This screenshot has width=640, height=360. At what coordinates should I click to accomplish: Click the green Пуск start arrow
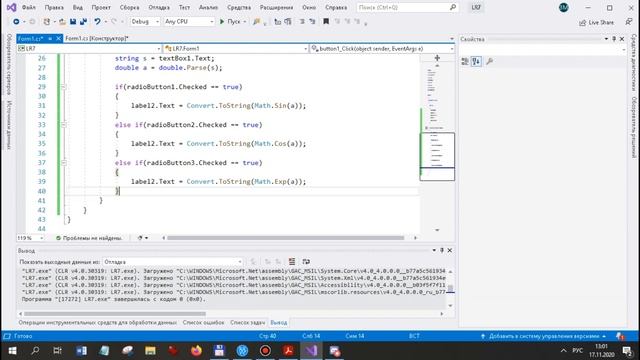point(222,22)
